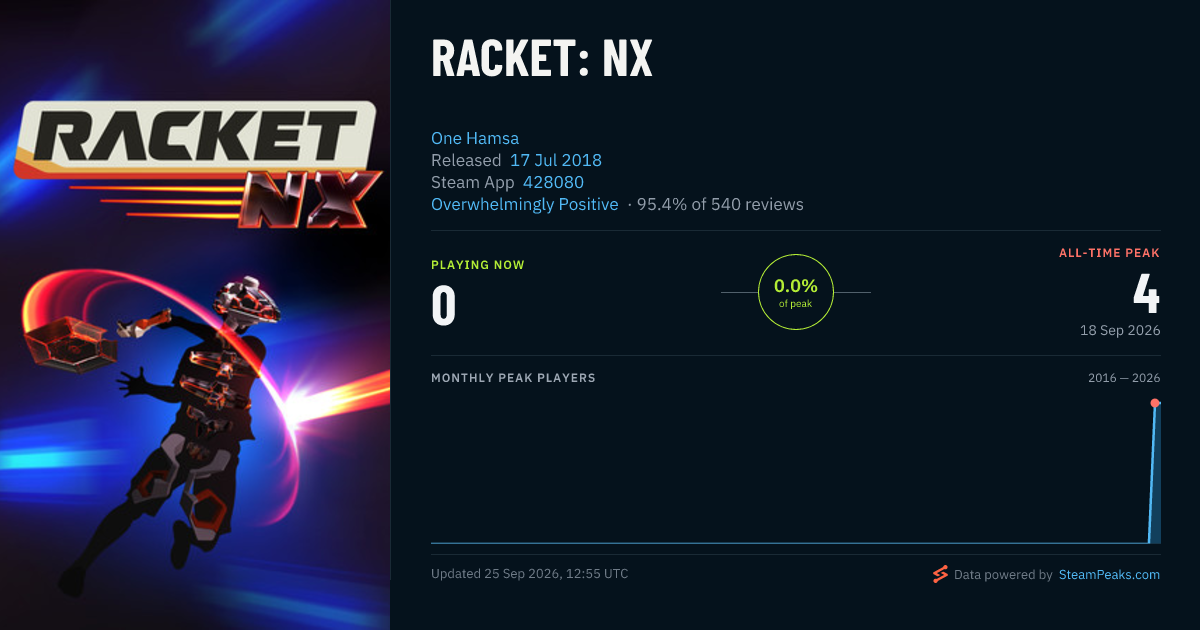Click the red peak marker on the chart
1200x630 pixels.
(x=1155, y=403)
